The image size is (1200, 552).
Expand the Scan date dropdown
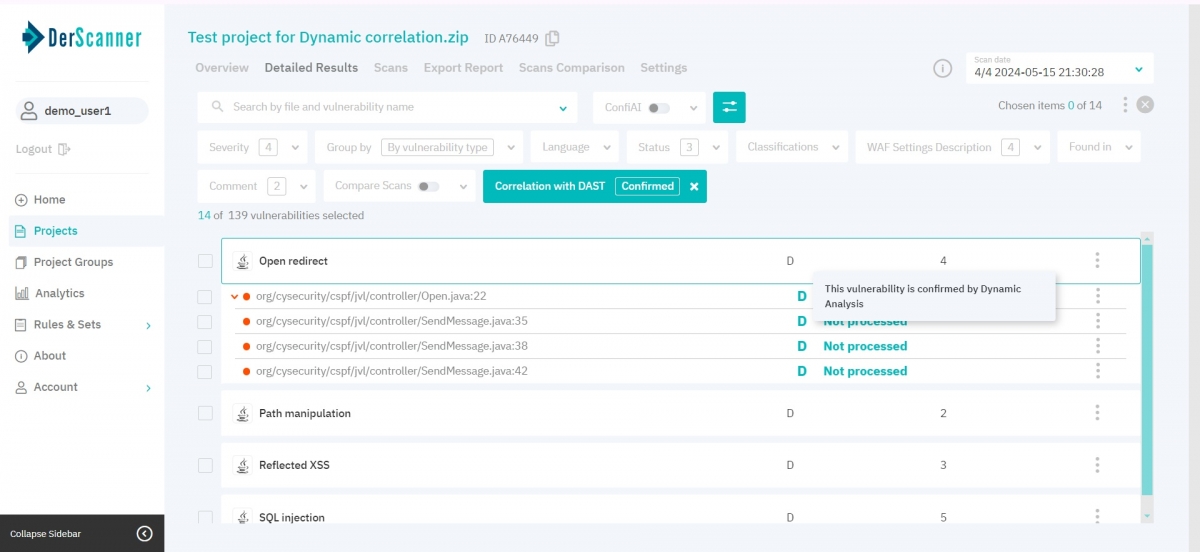[x=1138, y=69]
